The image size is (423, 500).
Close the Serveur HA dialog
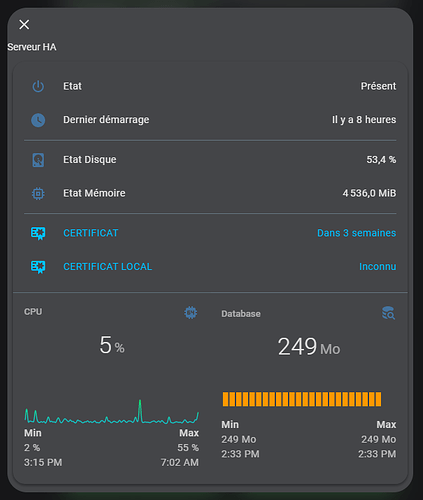(x=24, y=24)
